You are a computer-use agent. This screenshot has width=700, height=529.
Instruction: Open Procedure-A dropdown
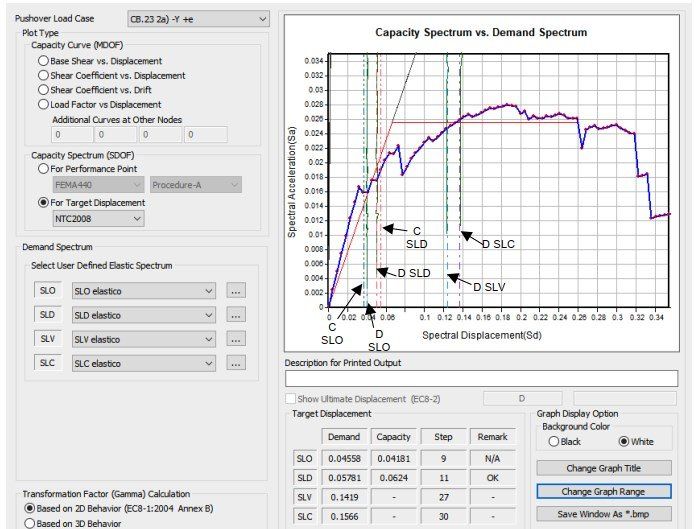point(196,185)
